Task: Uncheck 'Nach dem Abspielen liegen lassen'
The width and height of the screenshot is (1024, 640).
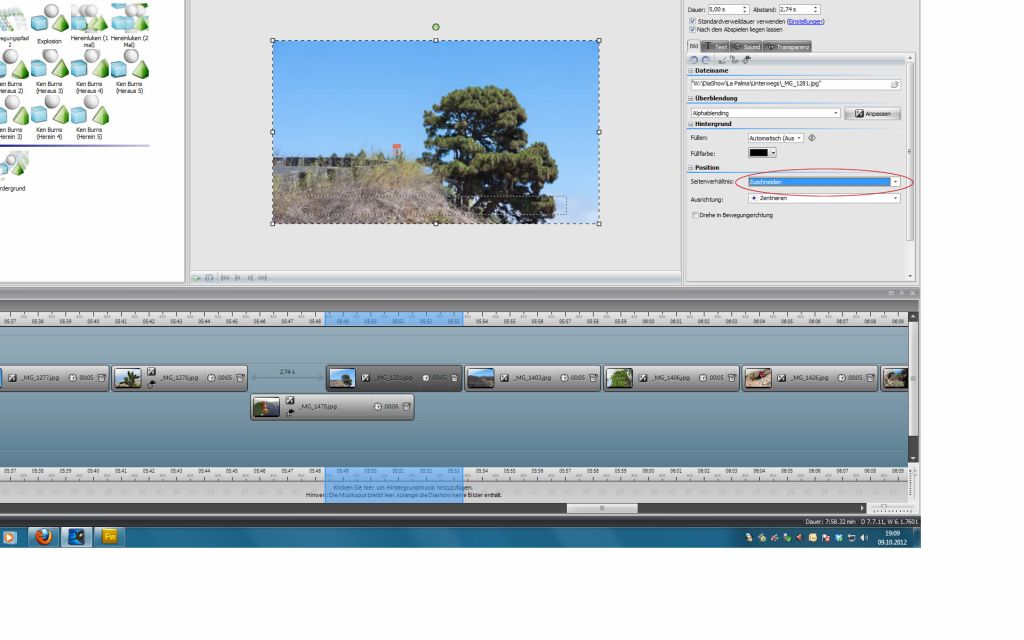Action: [x=693, y=29]
